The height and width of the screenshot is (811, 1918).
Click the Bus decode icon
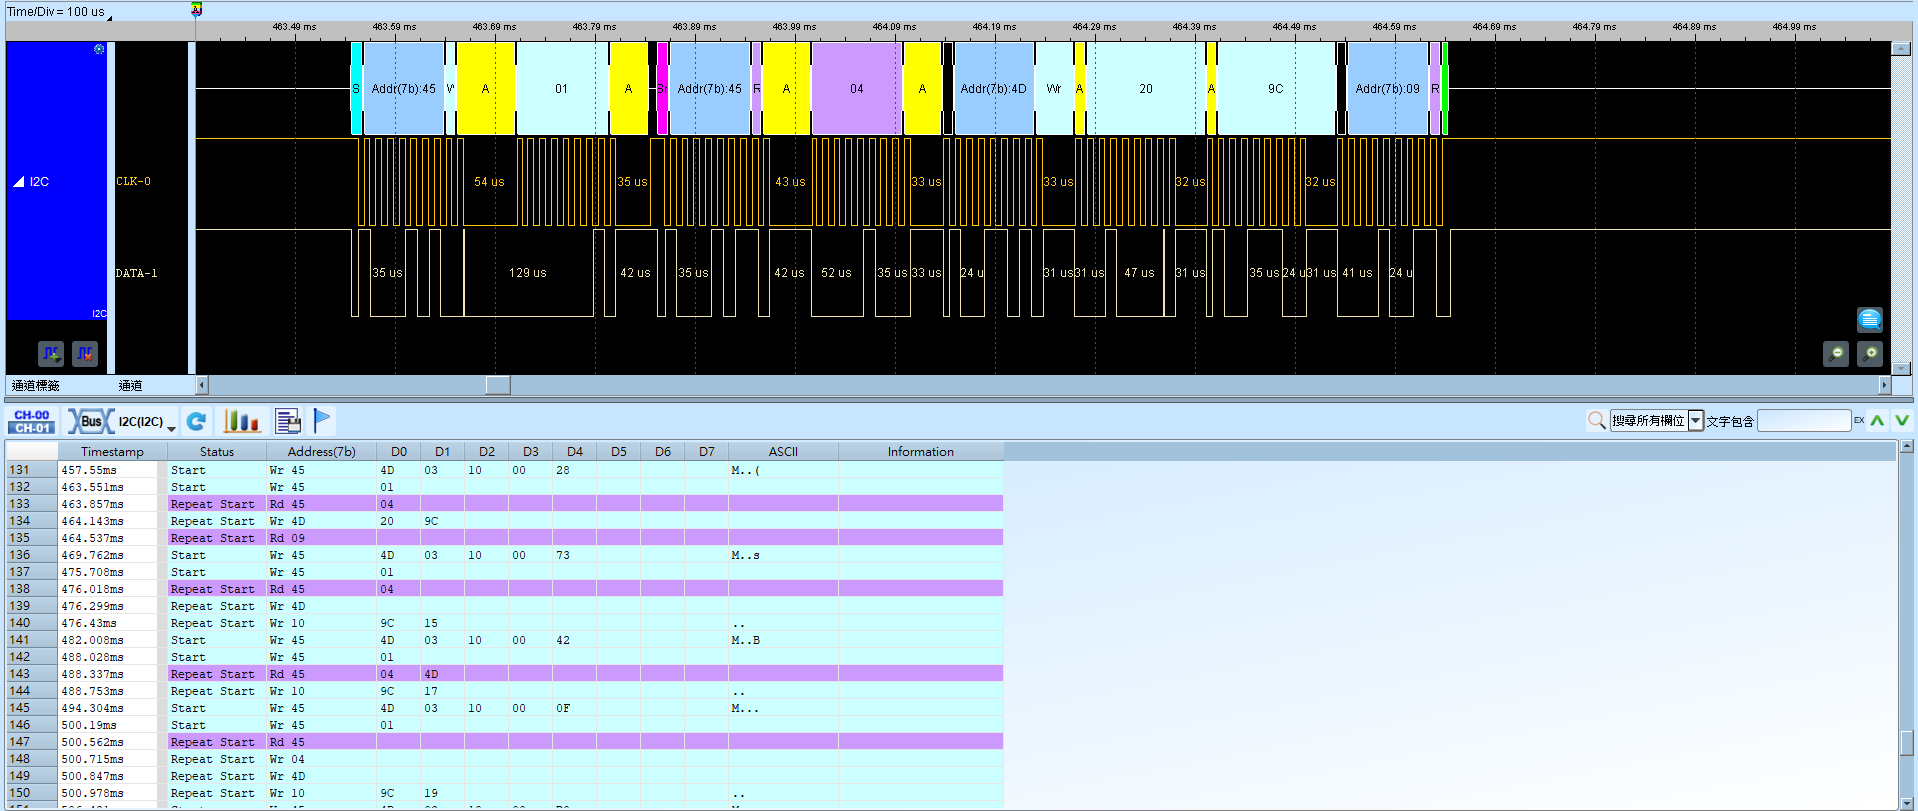pos(91,421)
